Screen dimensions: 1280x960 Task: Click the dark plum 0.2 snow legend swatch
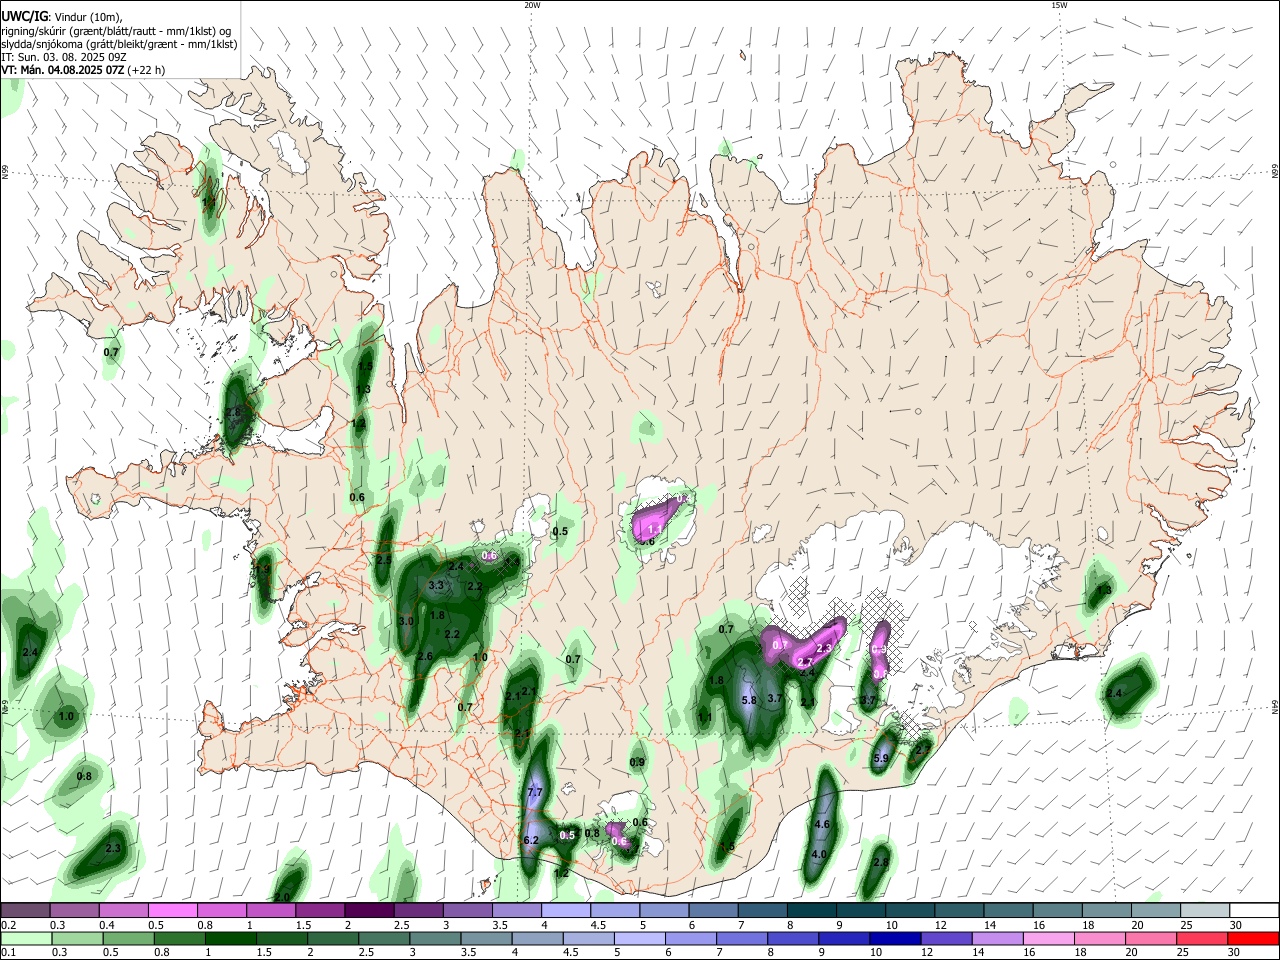coord(25,910)
